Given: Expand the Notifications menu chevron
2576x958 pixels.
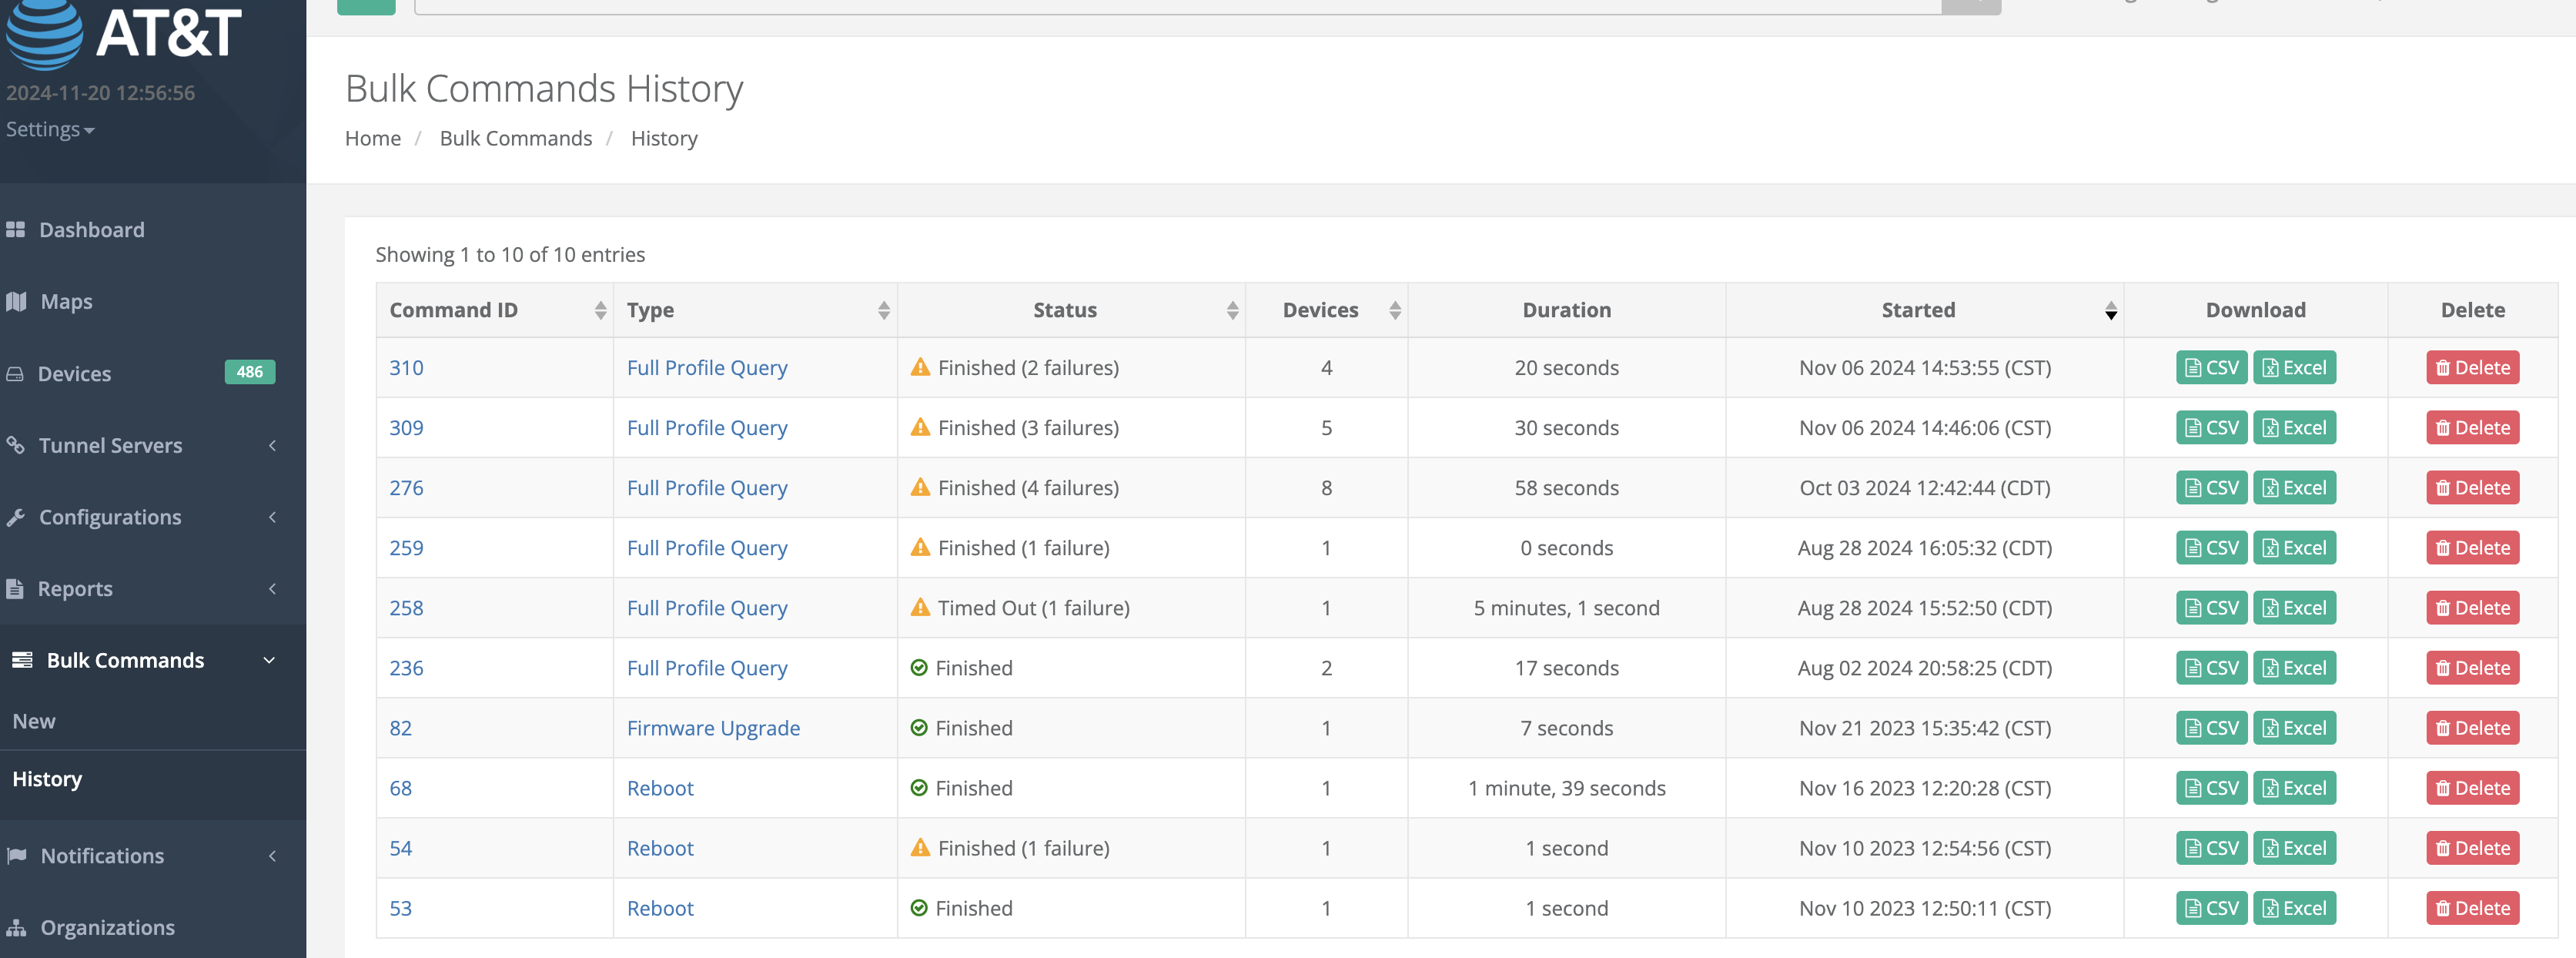Looking at the screenshot, I should pos(272,856).
